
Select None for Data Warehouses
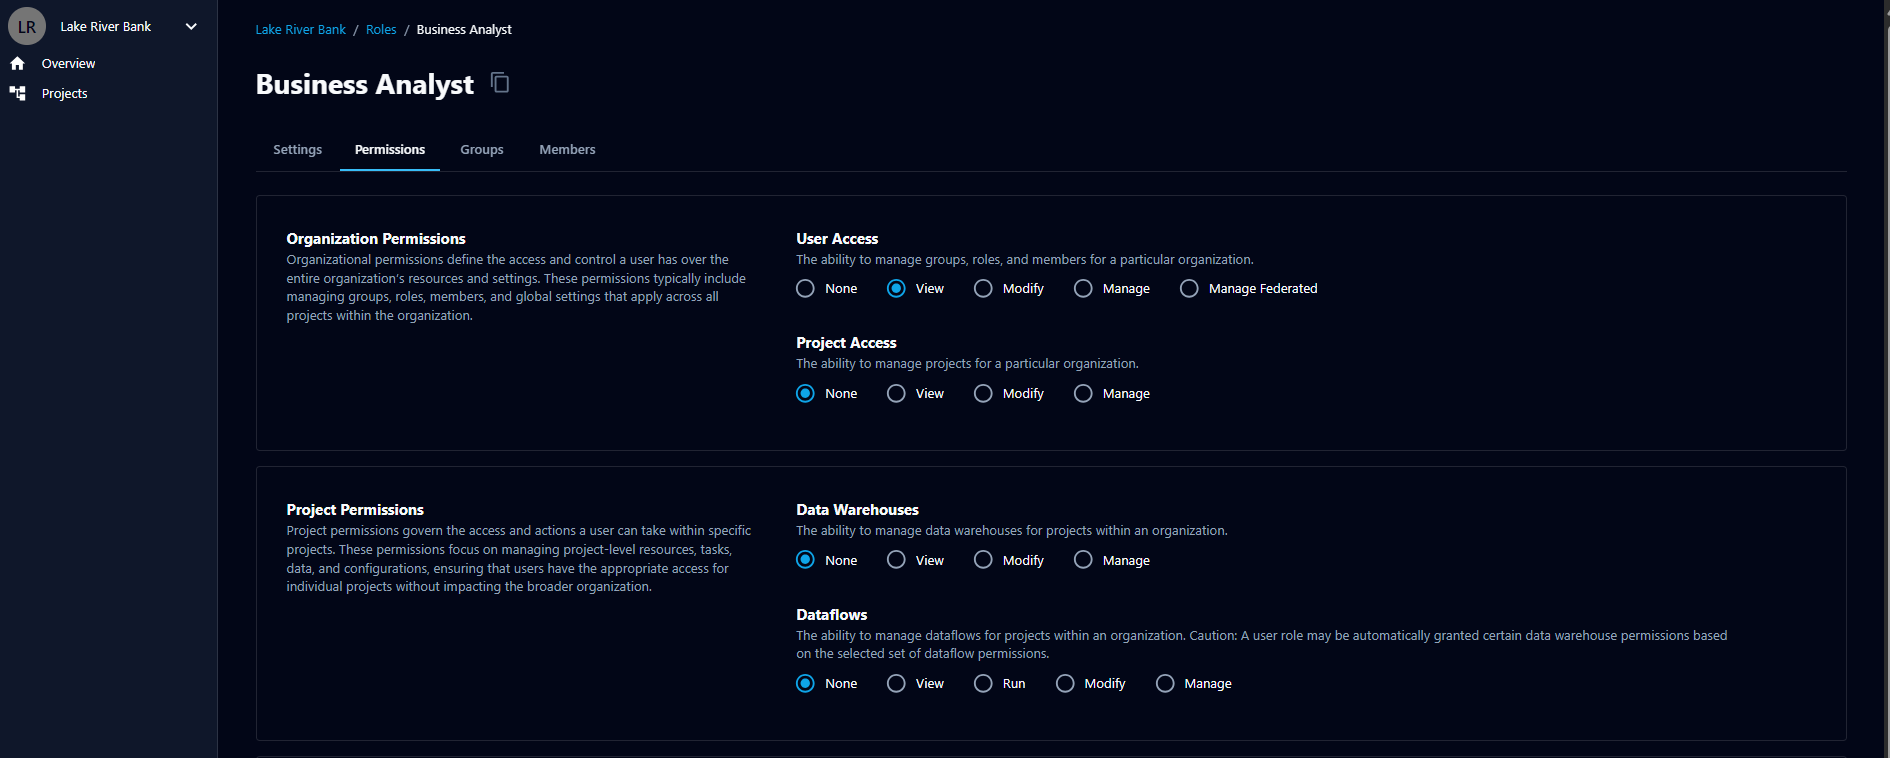(805, 560)
